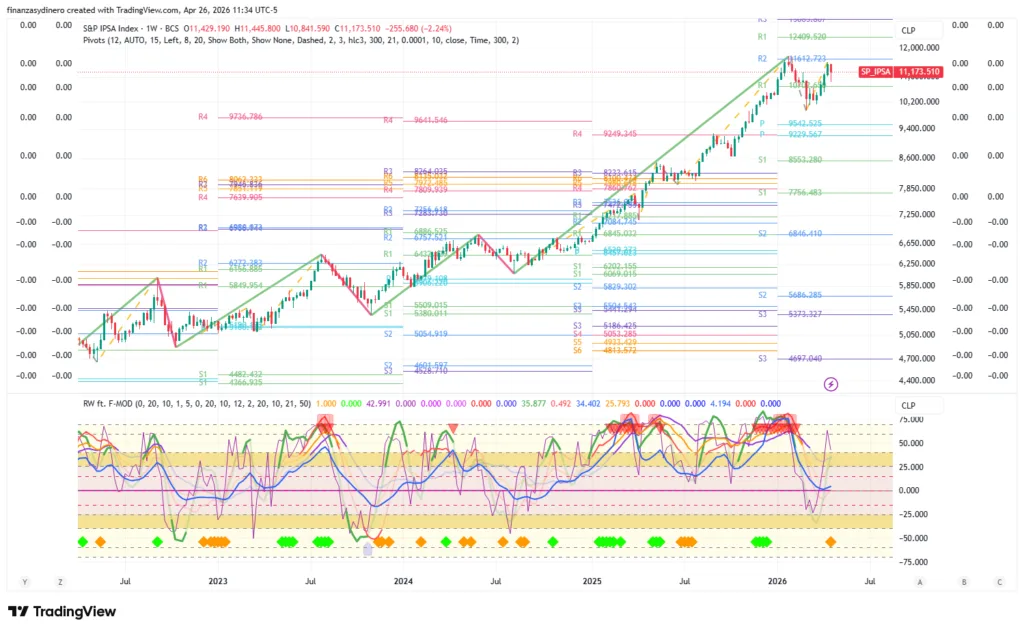Click the circled B button at bottom right
The width and height of the screenshot is (1024, 632).
[963, 581]
